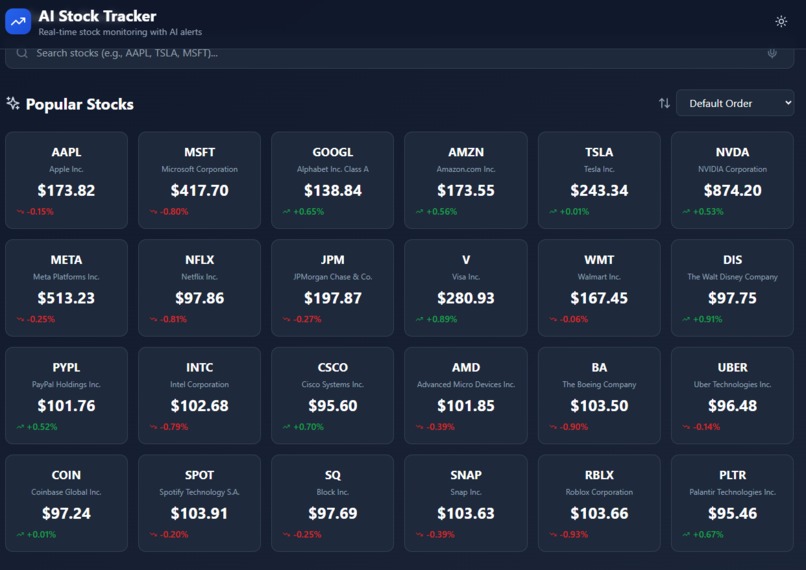The width and height of the screenshot is (806, 570).
Task: Click the sparkle icon beside Popular Stocks
Action: (13, 103)
